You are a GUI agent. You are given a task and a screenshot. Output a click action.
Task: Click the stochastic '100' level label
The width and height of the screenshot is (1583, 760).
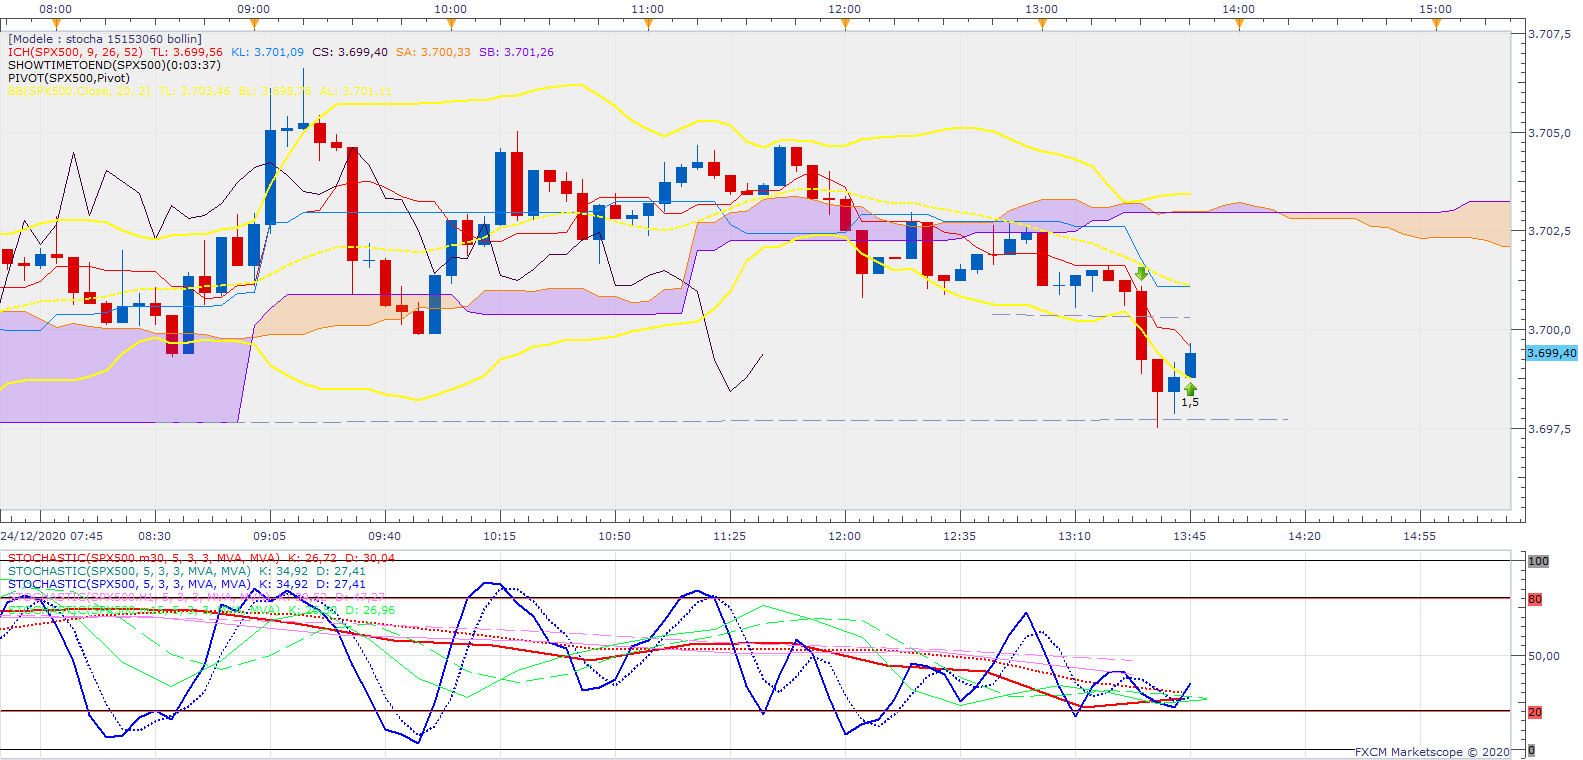[1538, 561]
